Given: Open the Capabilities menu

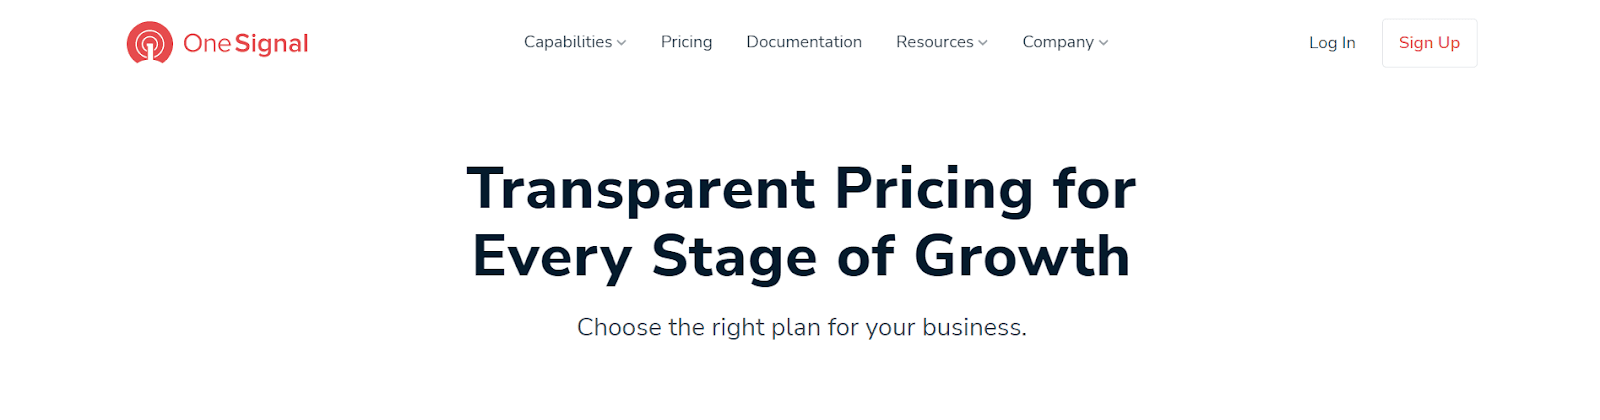Looking at the screenshot, I should click(568, 42).
